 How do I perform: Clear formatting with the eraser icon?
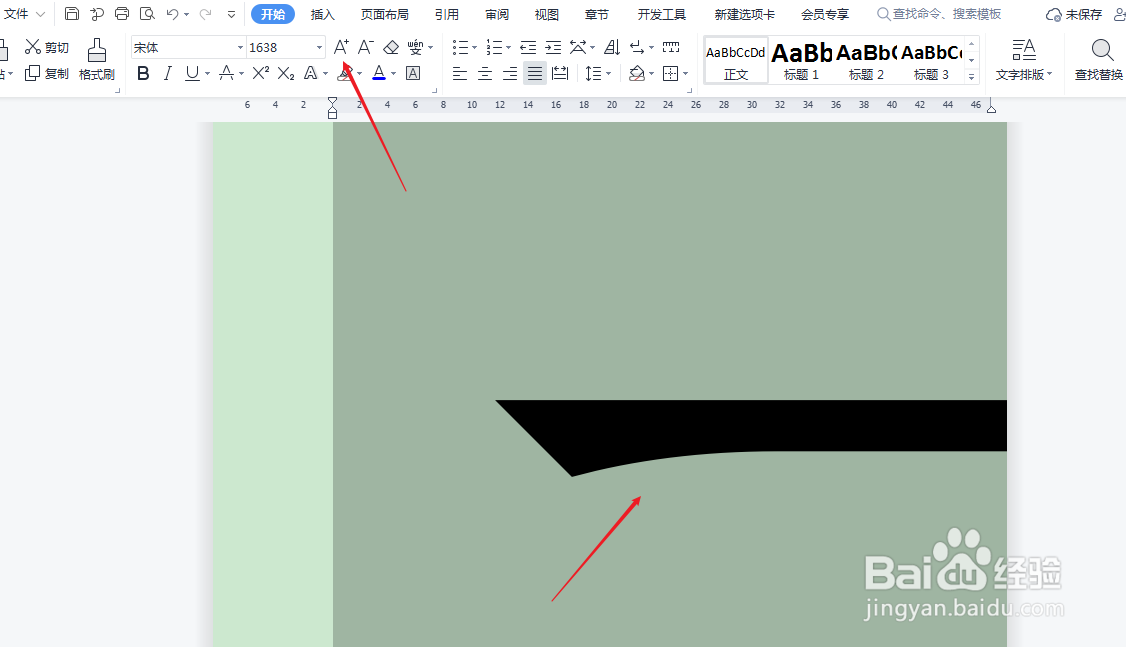tap(391, 47)
